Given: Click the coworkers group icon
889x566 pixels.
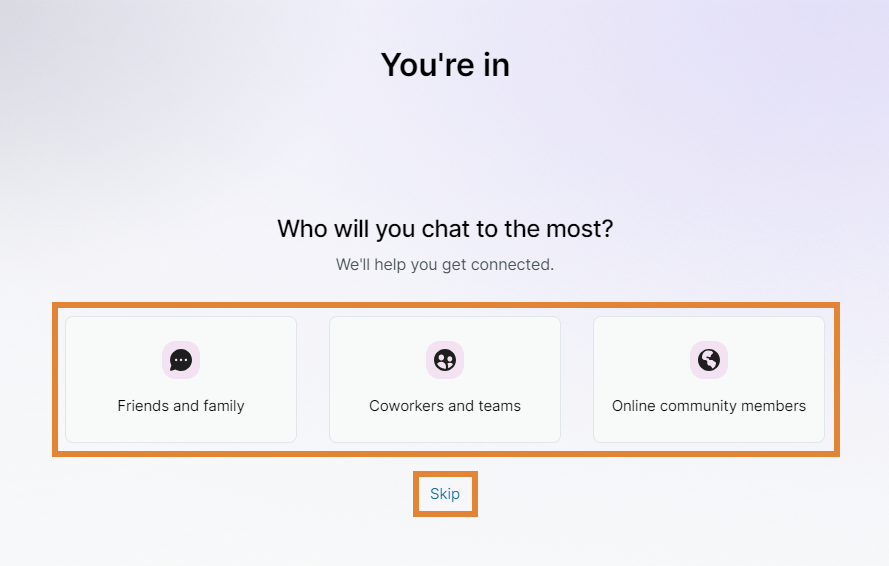Looking at the screenshot, I should point(445,360).
